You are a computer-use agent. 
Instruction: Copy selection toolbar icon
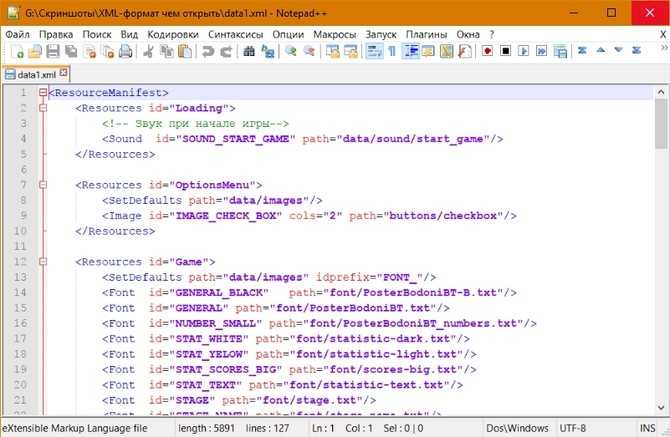click(x=167, y=52)
